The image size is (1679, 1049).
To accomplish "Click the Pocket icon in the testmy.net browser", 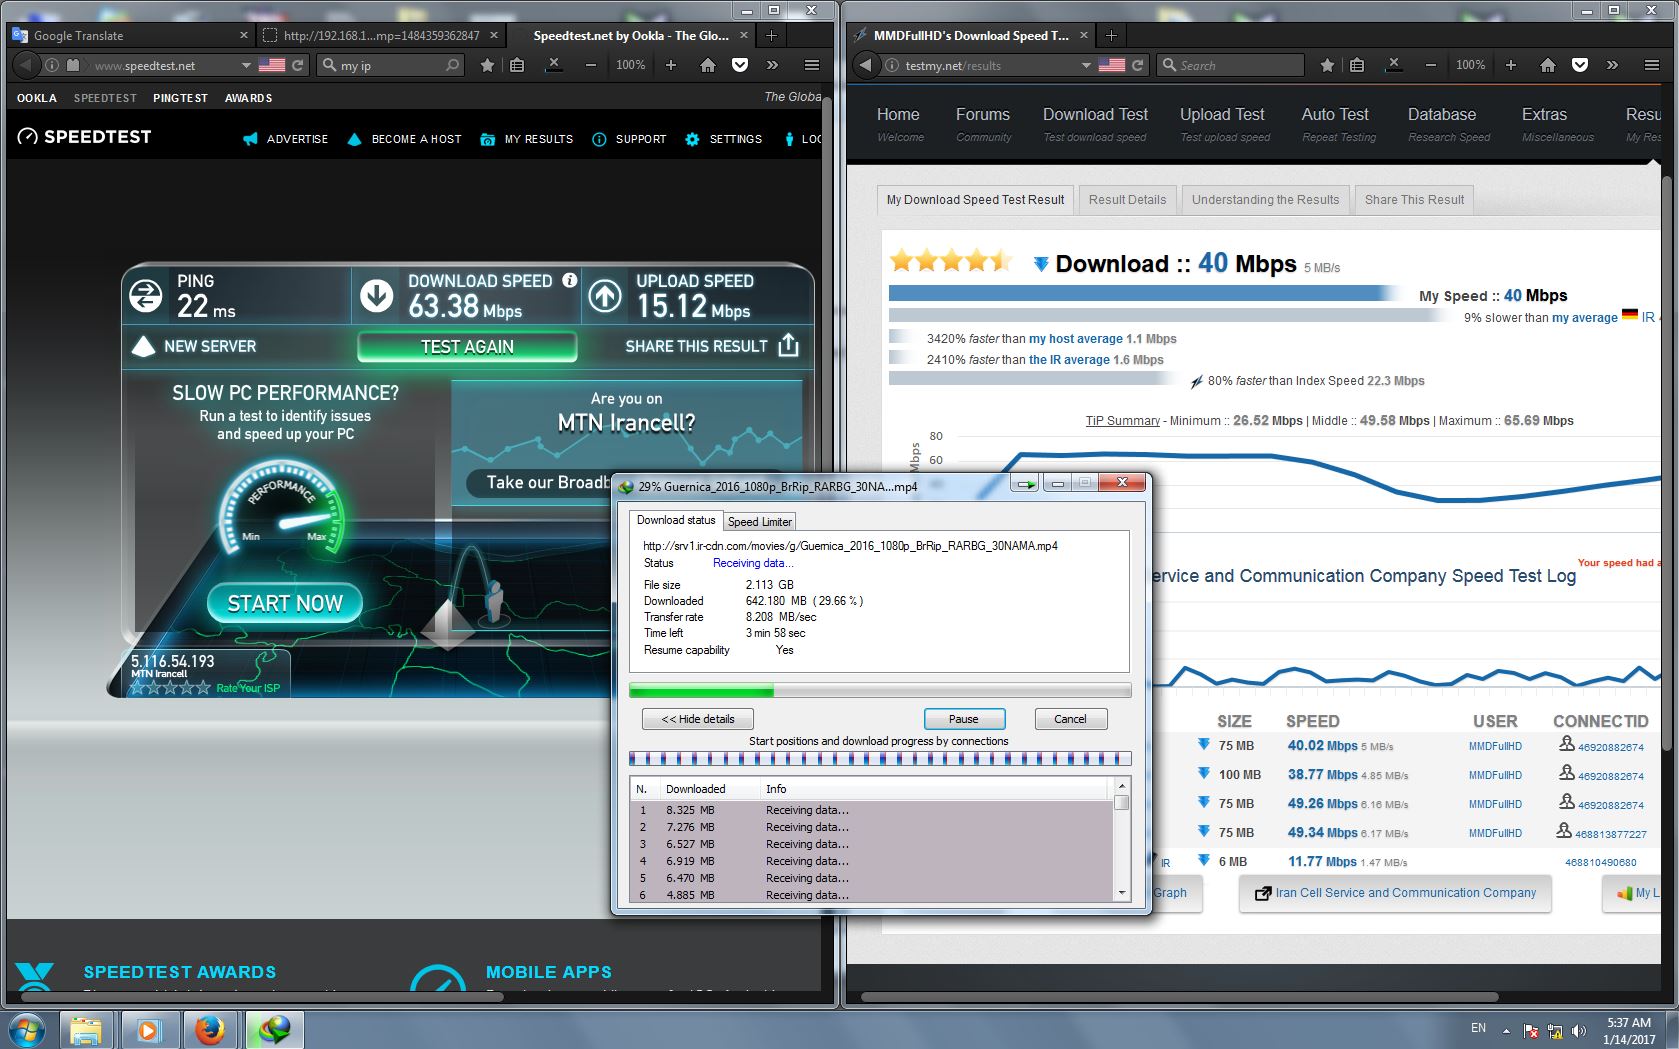I will (x=1580, y=65).
